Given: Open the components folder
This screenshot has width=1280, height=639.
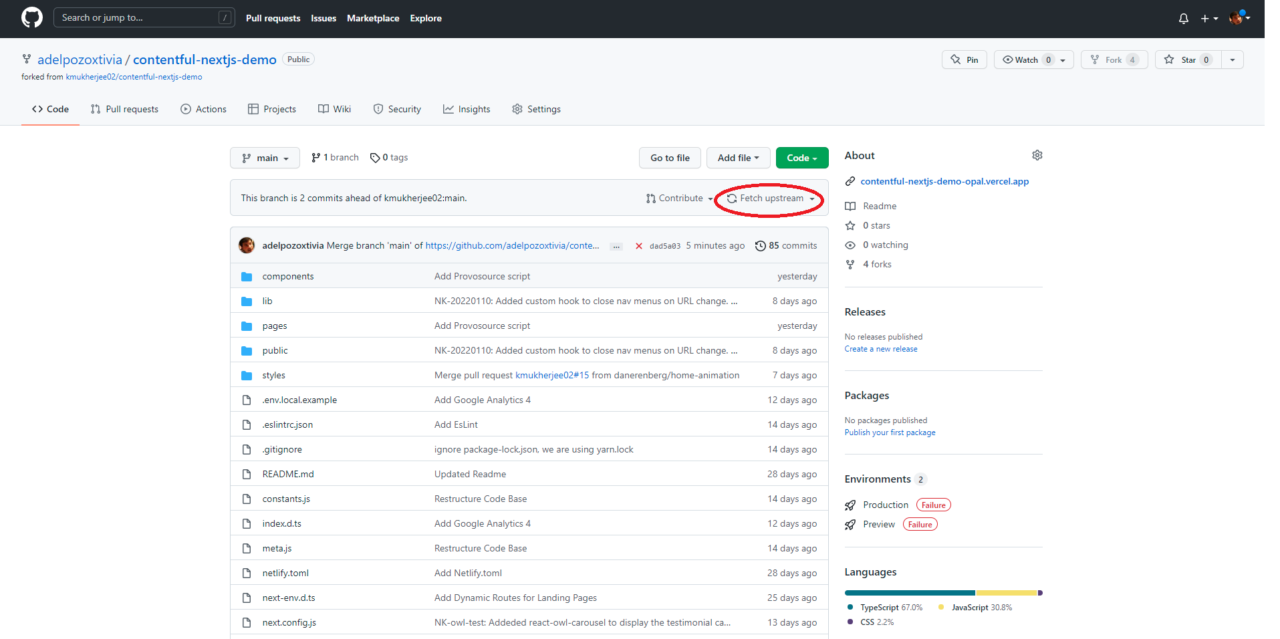Looking at the screenshot, I should [287, 276].
